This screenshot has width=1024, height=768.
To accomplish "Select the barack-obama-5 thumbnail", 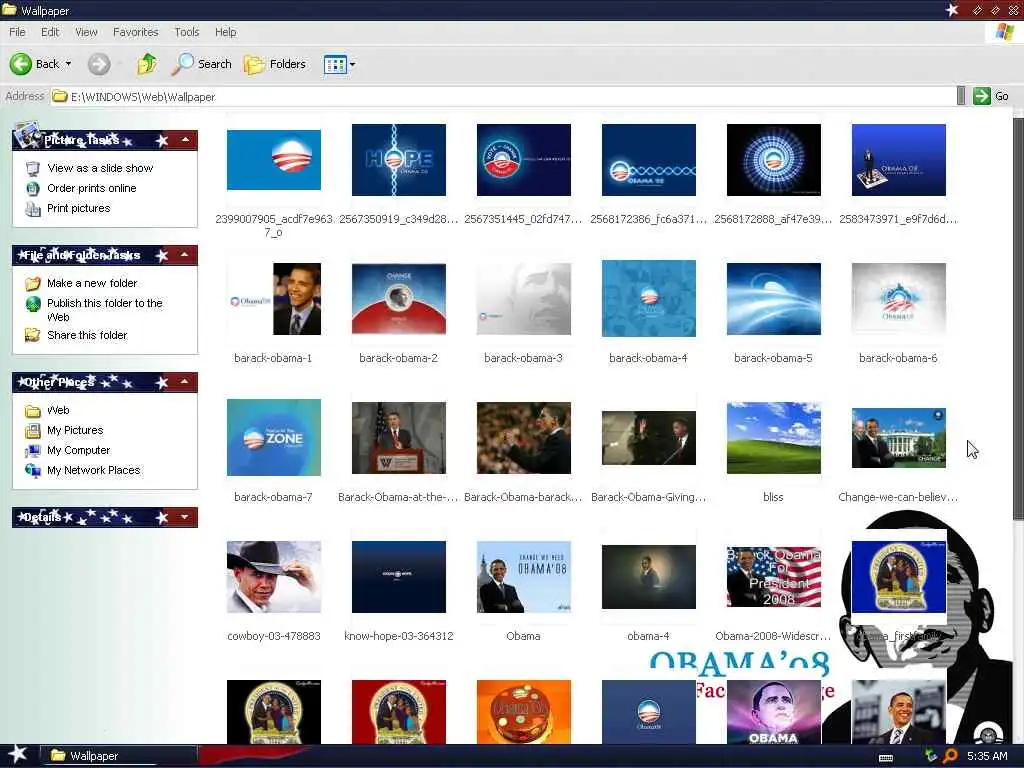I will pyautogui.click(x=774, y=299).
